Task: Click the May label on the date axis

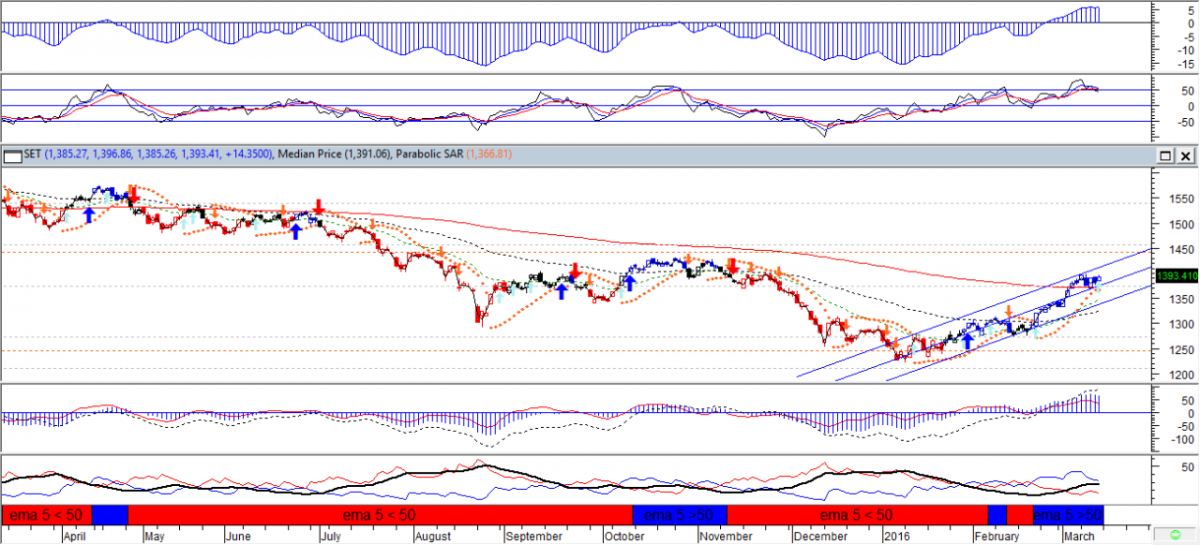Action: click(x=153, y=536)
